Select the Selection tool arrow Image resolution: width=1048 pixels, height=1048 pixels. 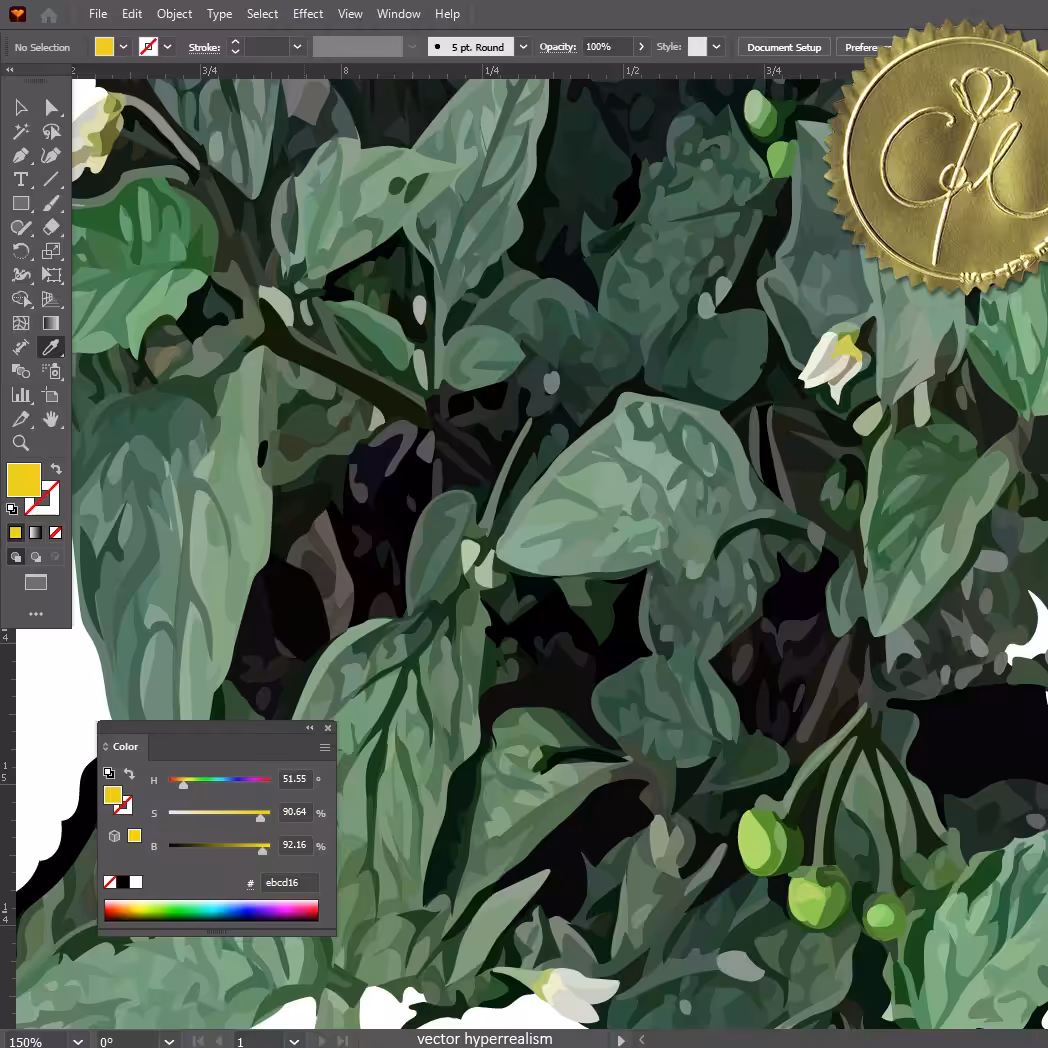pos(21,108)
